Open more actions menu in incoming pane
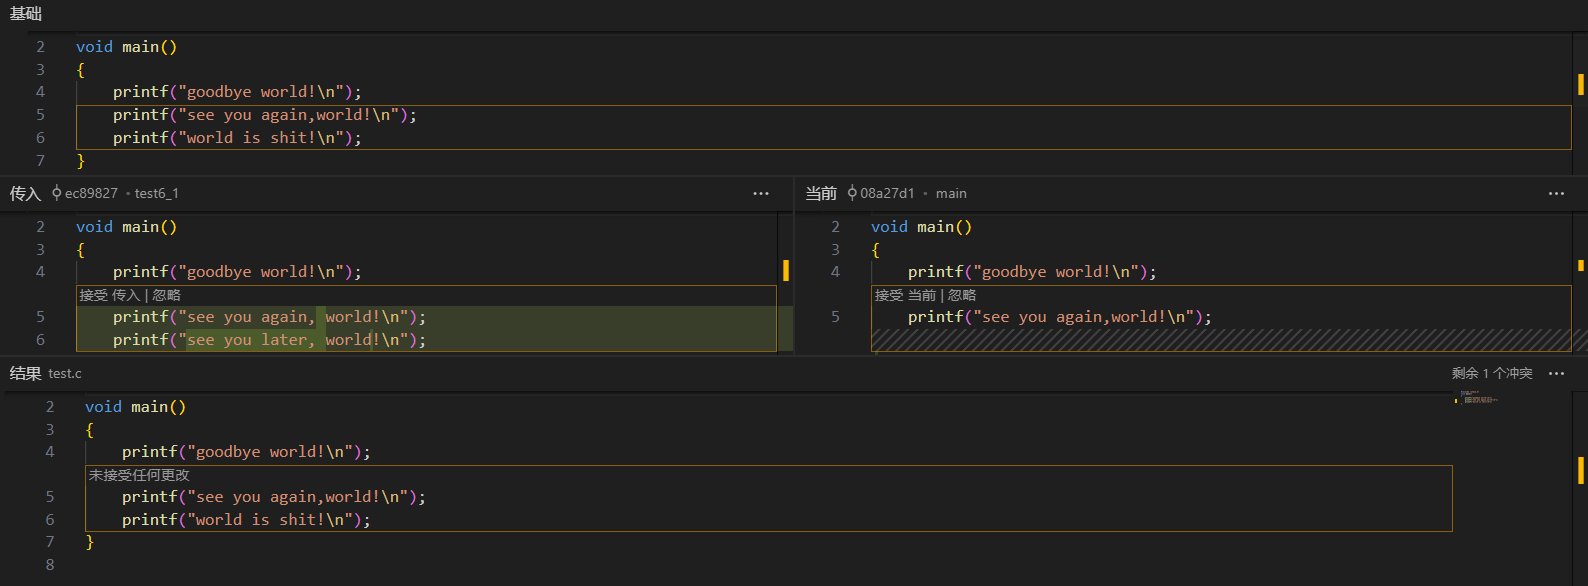The width and height of the screenshot is (1588, 586). (x=761, y=194)
